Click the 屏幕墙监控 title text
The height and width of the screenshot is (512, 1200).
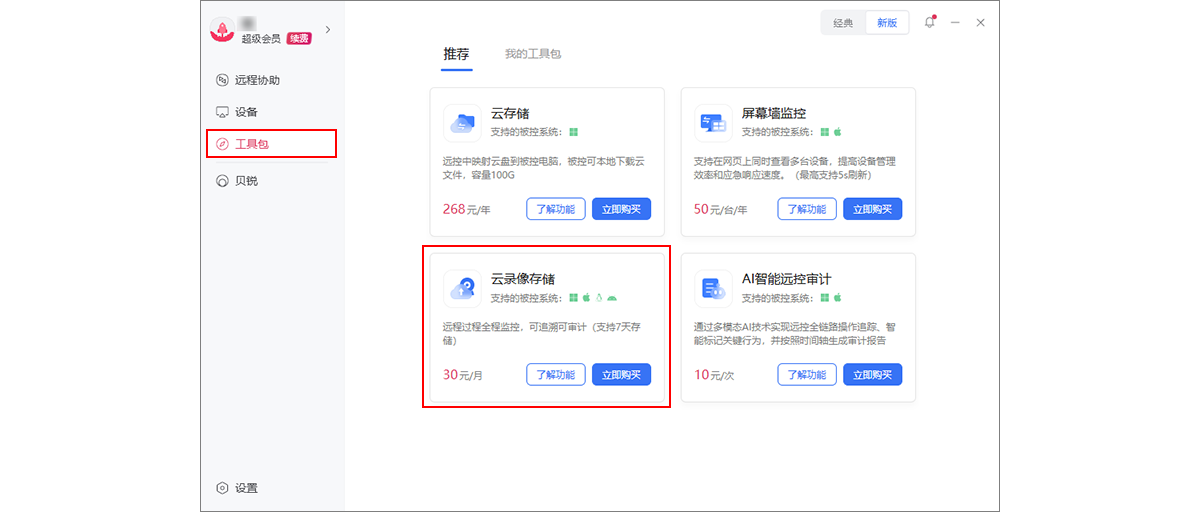(x=774, y=113)
